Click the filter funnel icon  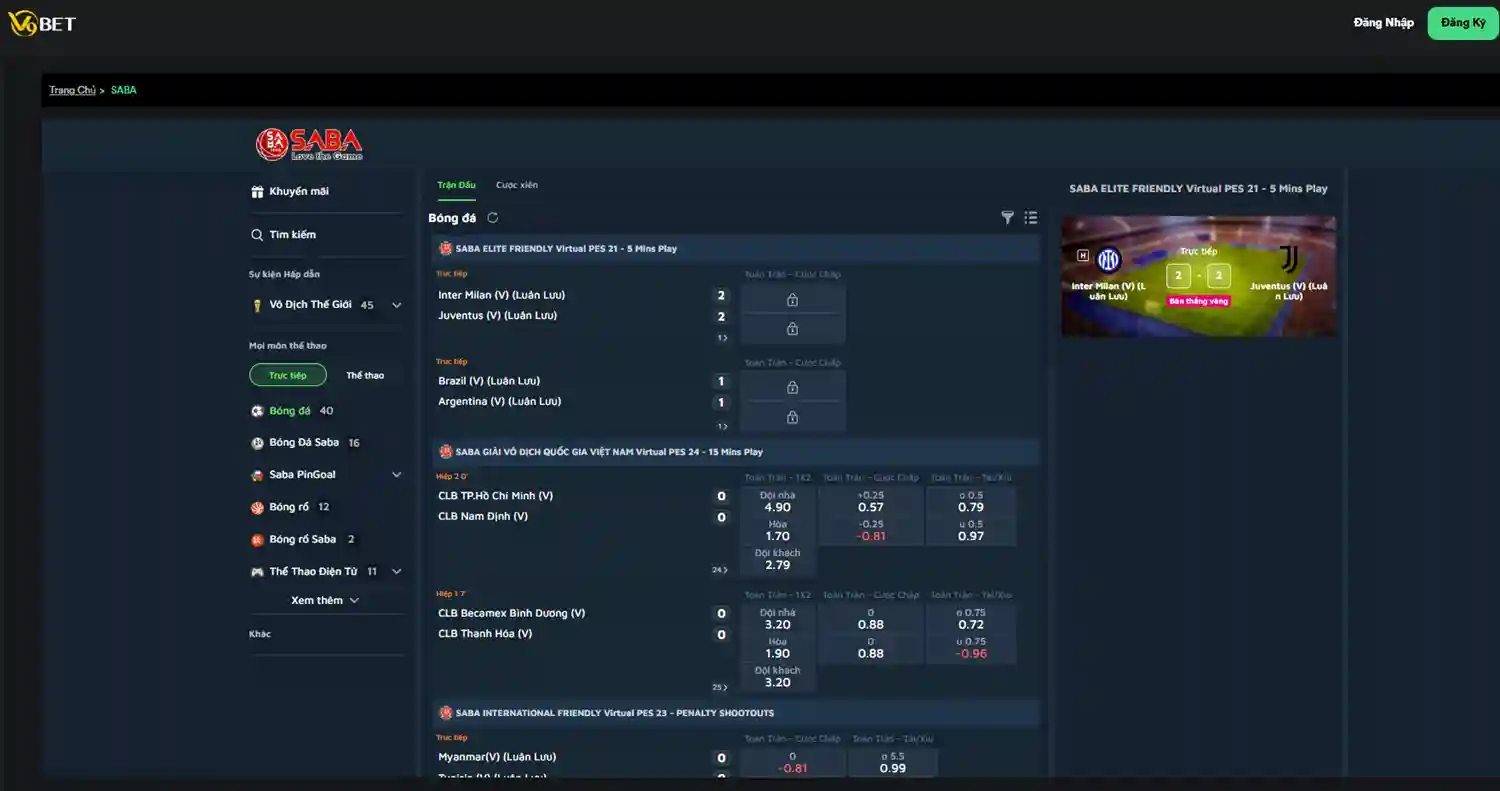[1007, 217]
